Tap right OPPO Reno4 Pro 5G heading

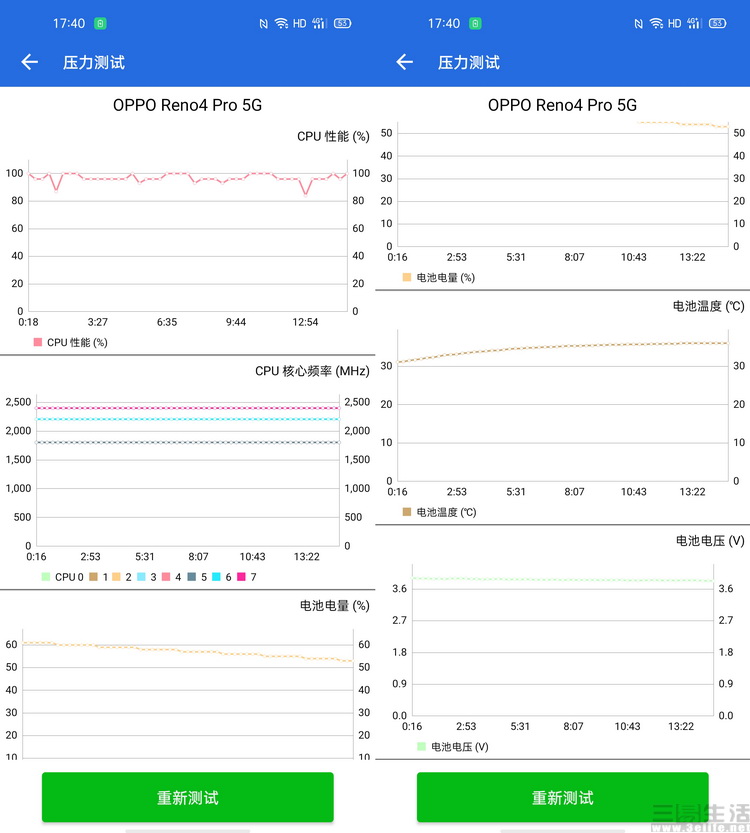[x=562, y=105]
